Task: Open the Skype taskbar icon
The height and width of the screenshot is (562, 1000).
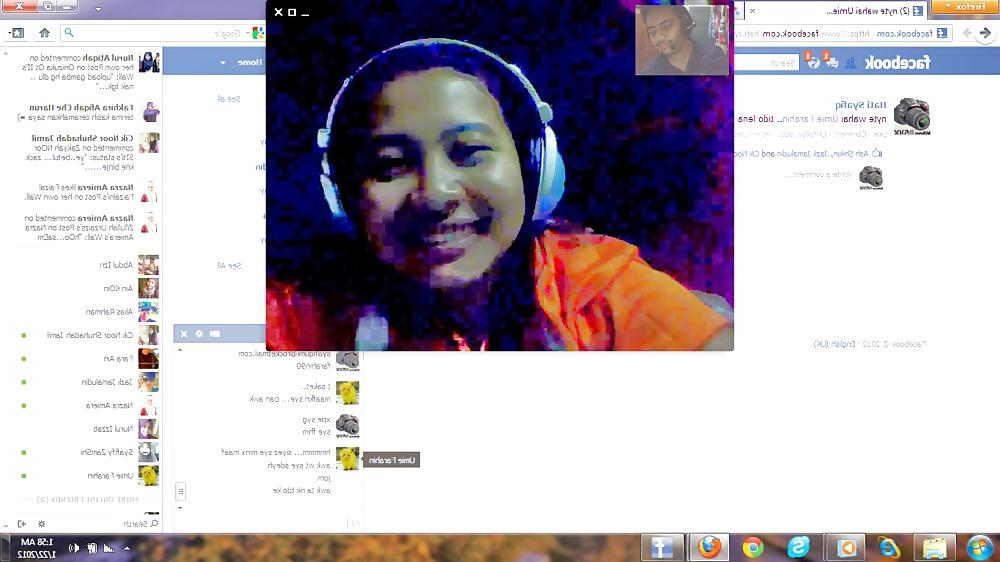Action: pyautogui.click(x=798, y=547)
